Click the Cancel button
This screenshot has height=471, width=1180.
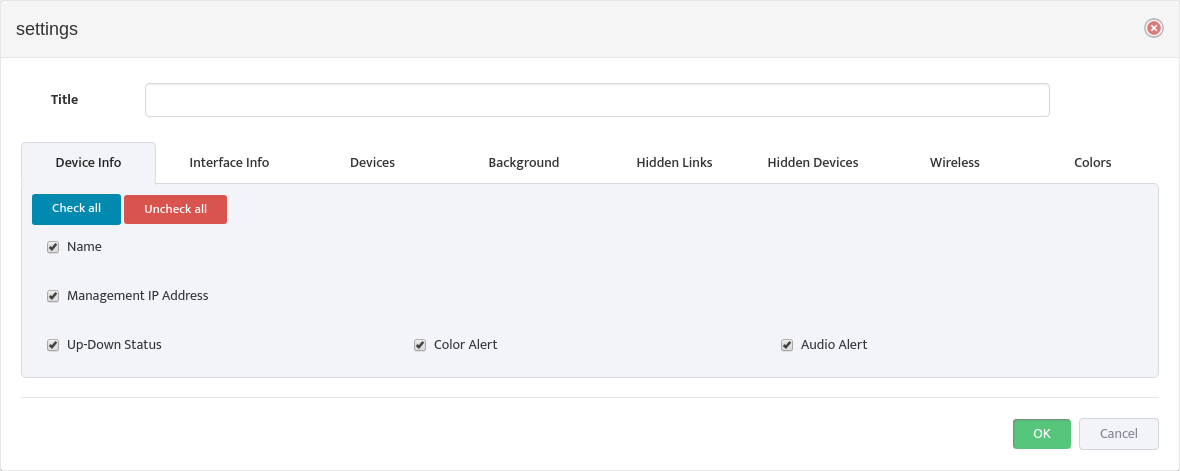[x=1118, y=434]
